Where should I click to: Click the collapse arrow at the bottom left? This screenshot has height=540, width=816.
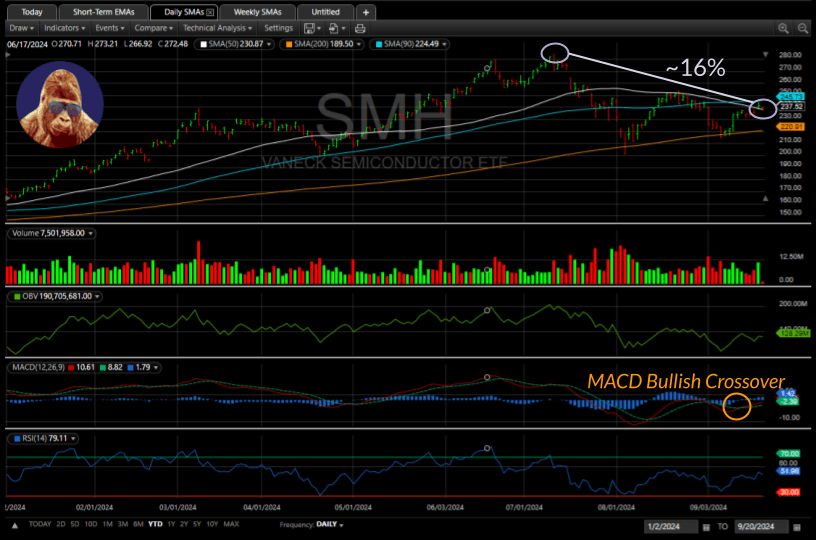[15, 524]
